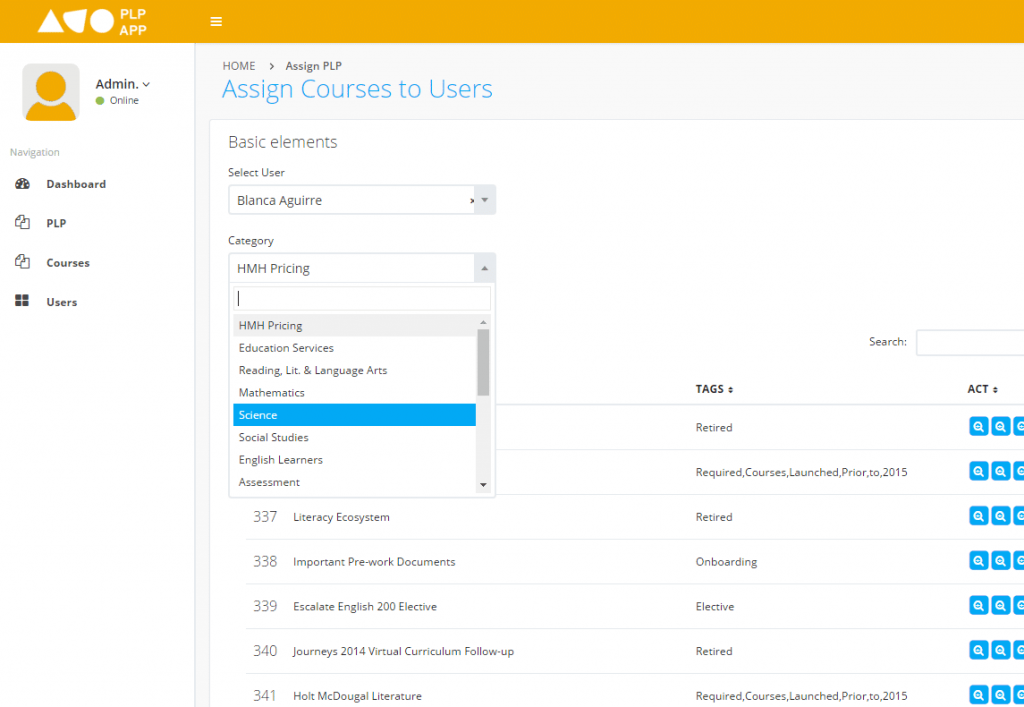Click the category list scrollbar thumb
The image size is (1024, 707).
[x=483, y=362]
